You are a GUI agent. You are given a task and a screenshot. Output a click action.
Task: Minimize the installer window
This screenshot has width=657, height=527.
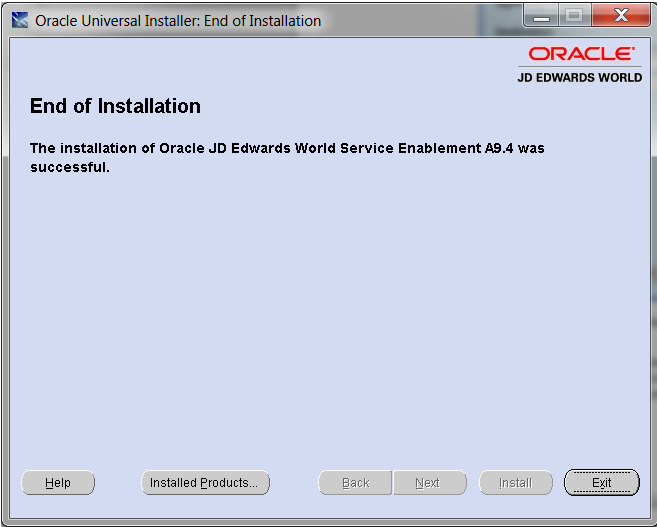[541, 15]
